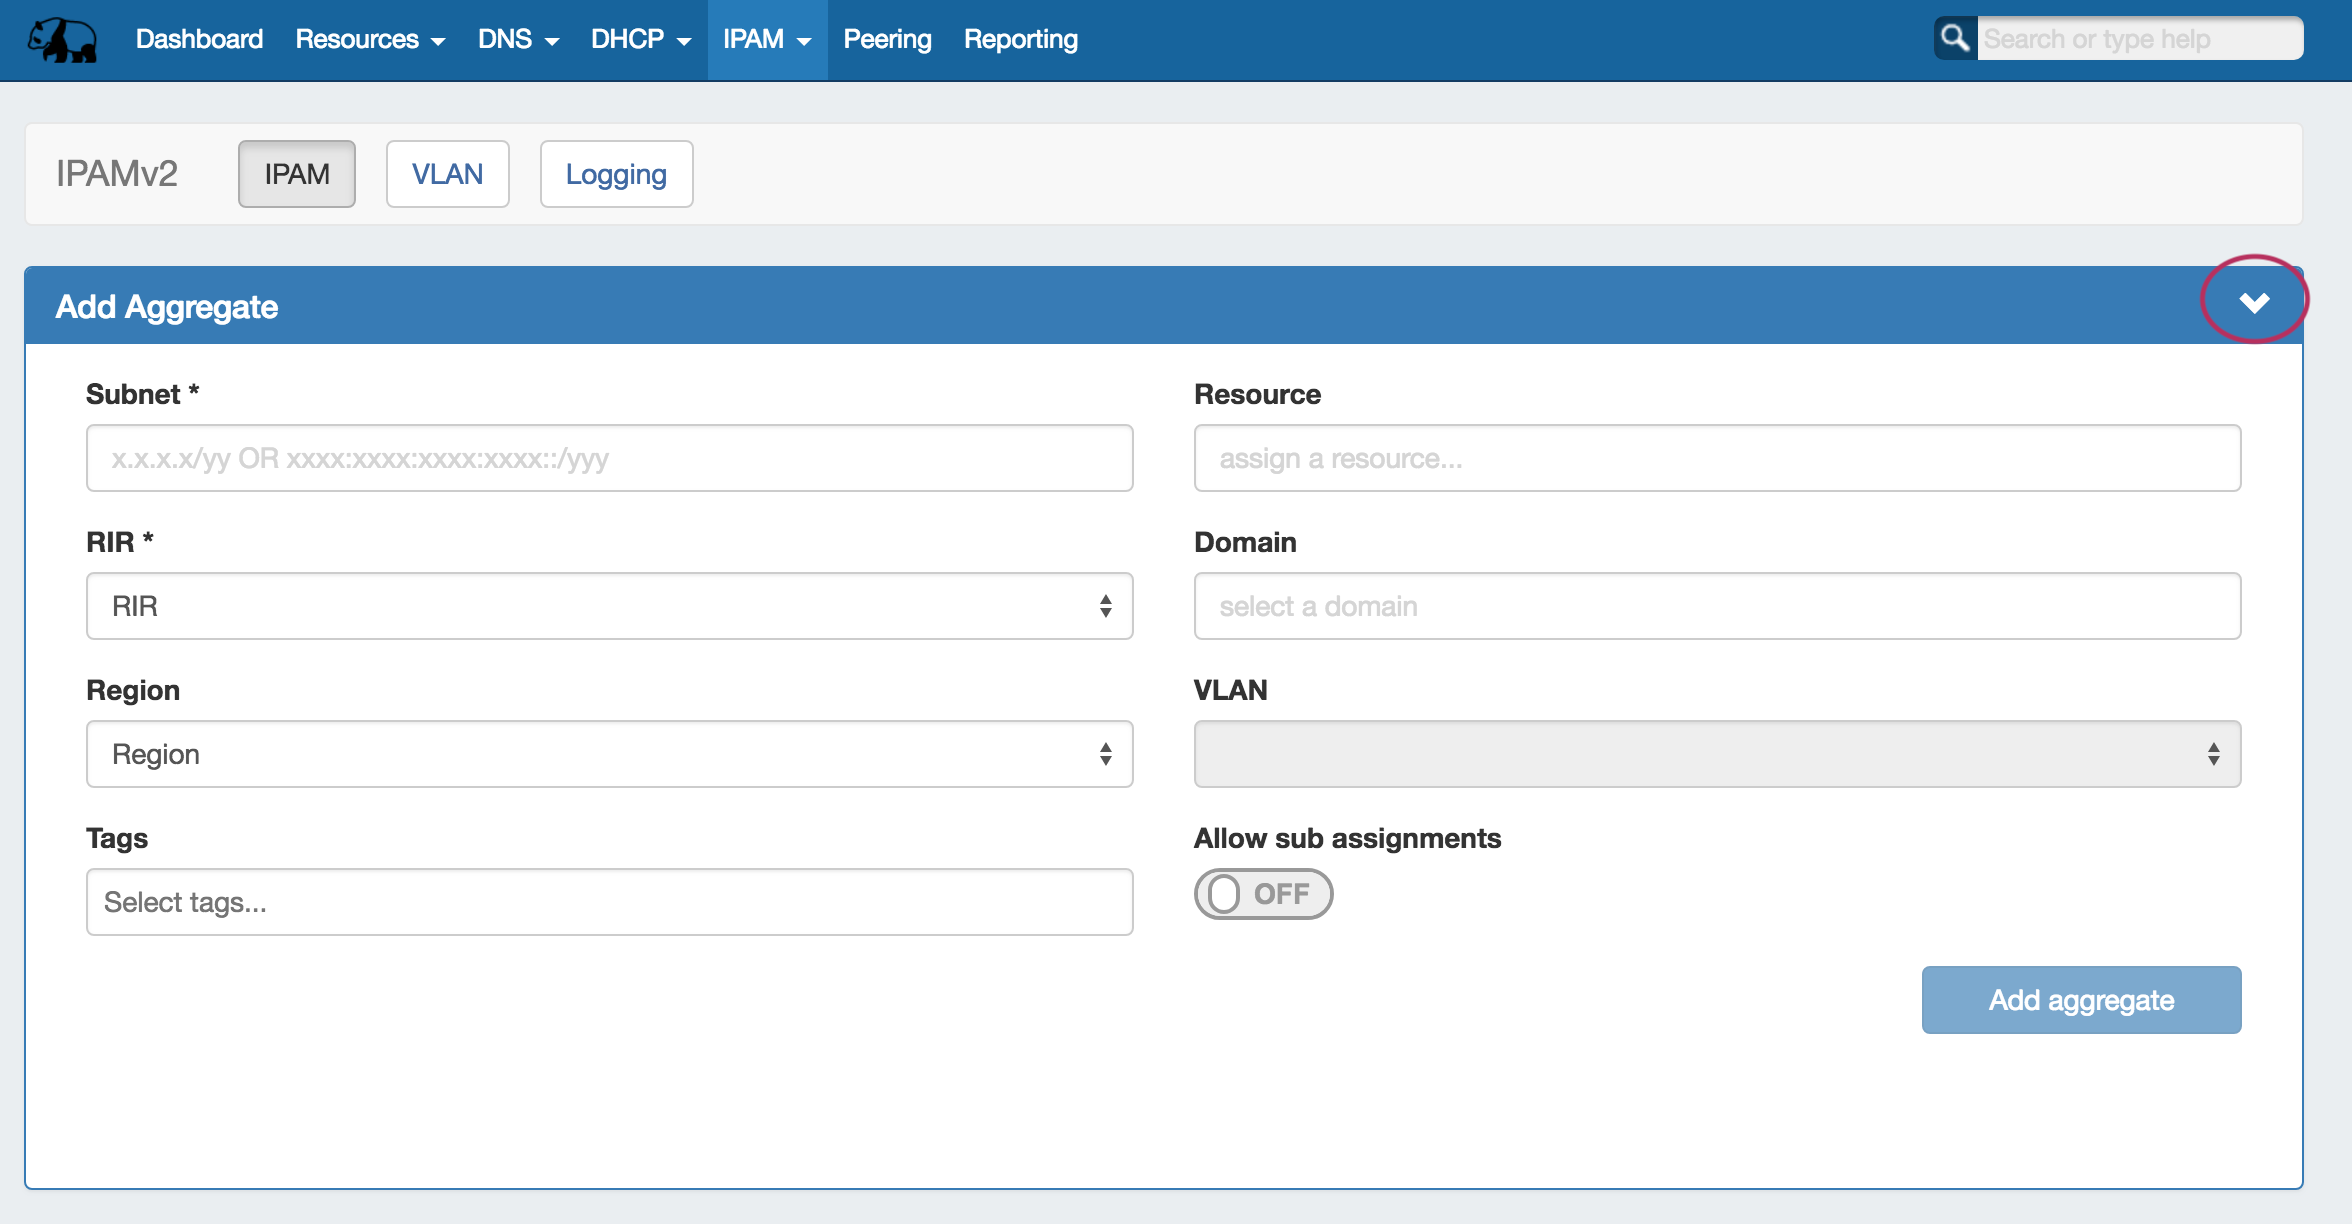Select the IPAM tab button
2352x1224 pixels.
coord(296,174)
